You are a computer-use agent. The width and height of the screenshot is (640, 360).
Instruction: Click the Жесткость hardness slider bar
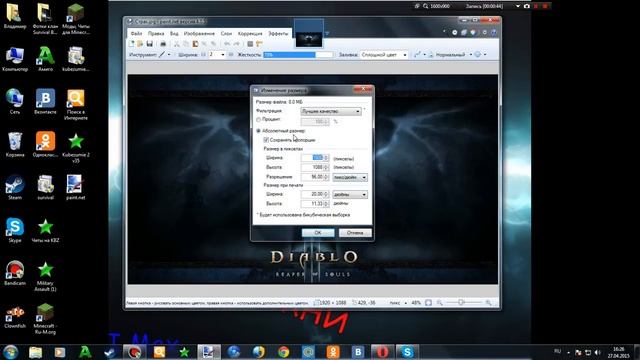point(298,55)
